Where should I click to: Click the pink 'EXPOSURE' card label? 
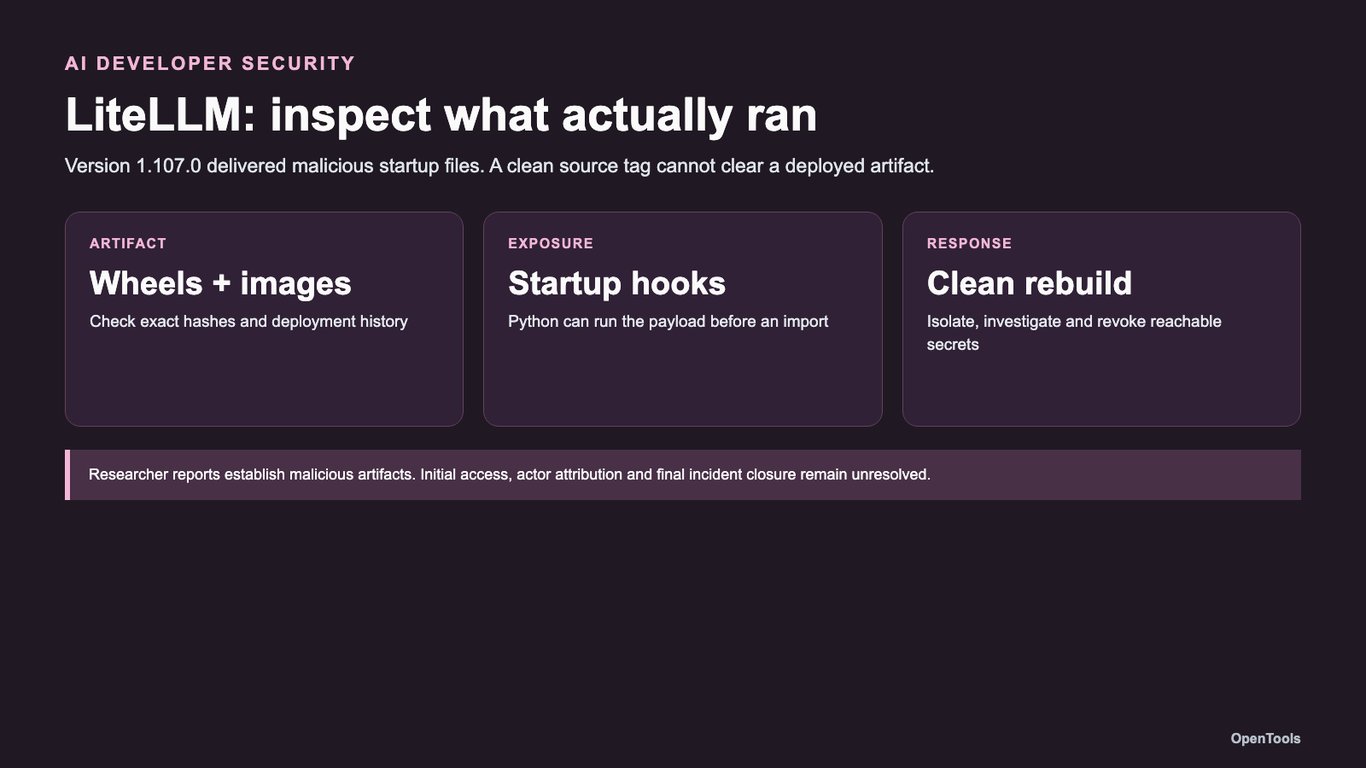click(x=551, y=243)
